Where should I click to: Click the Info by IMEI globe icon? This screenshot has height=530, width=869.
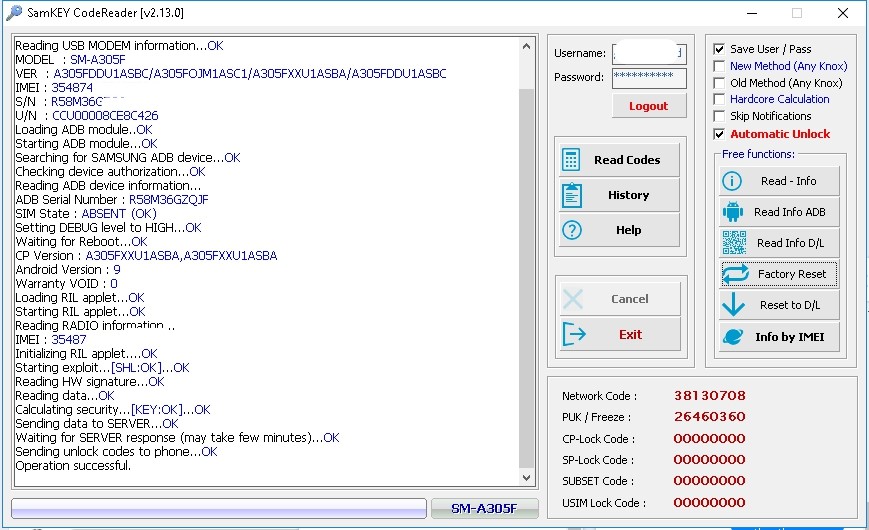(x=733, y=337)
